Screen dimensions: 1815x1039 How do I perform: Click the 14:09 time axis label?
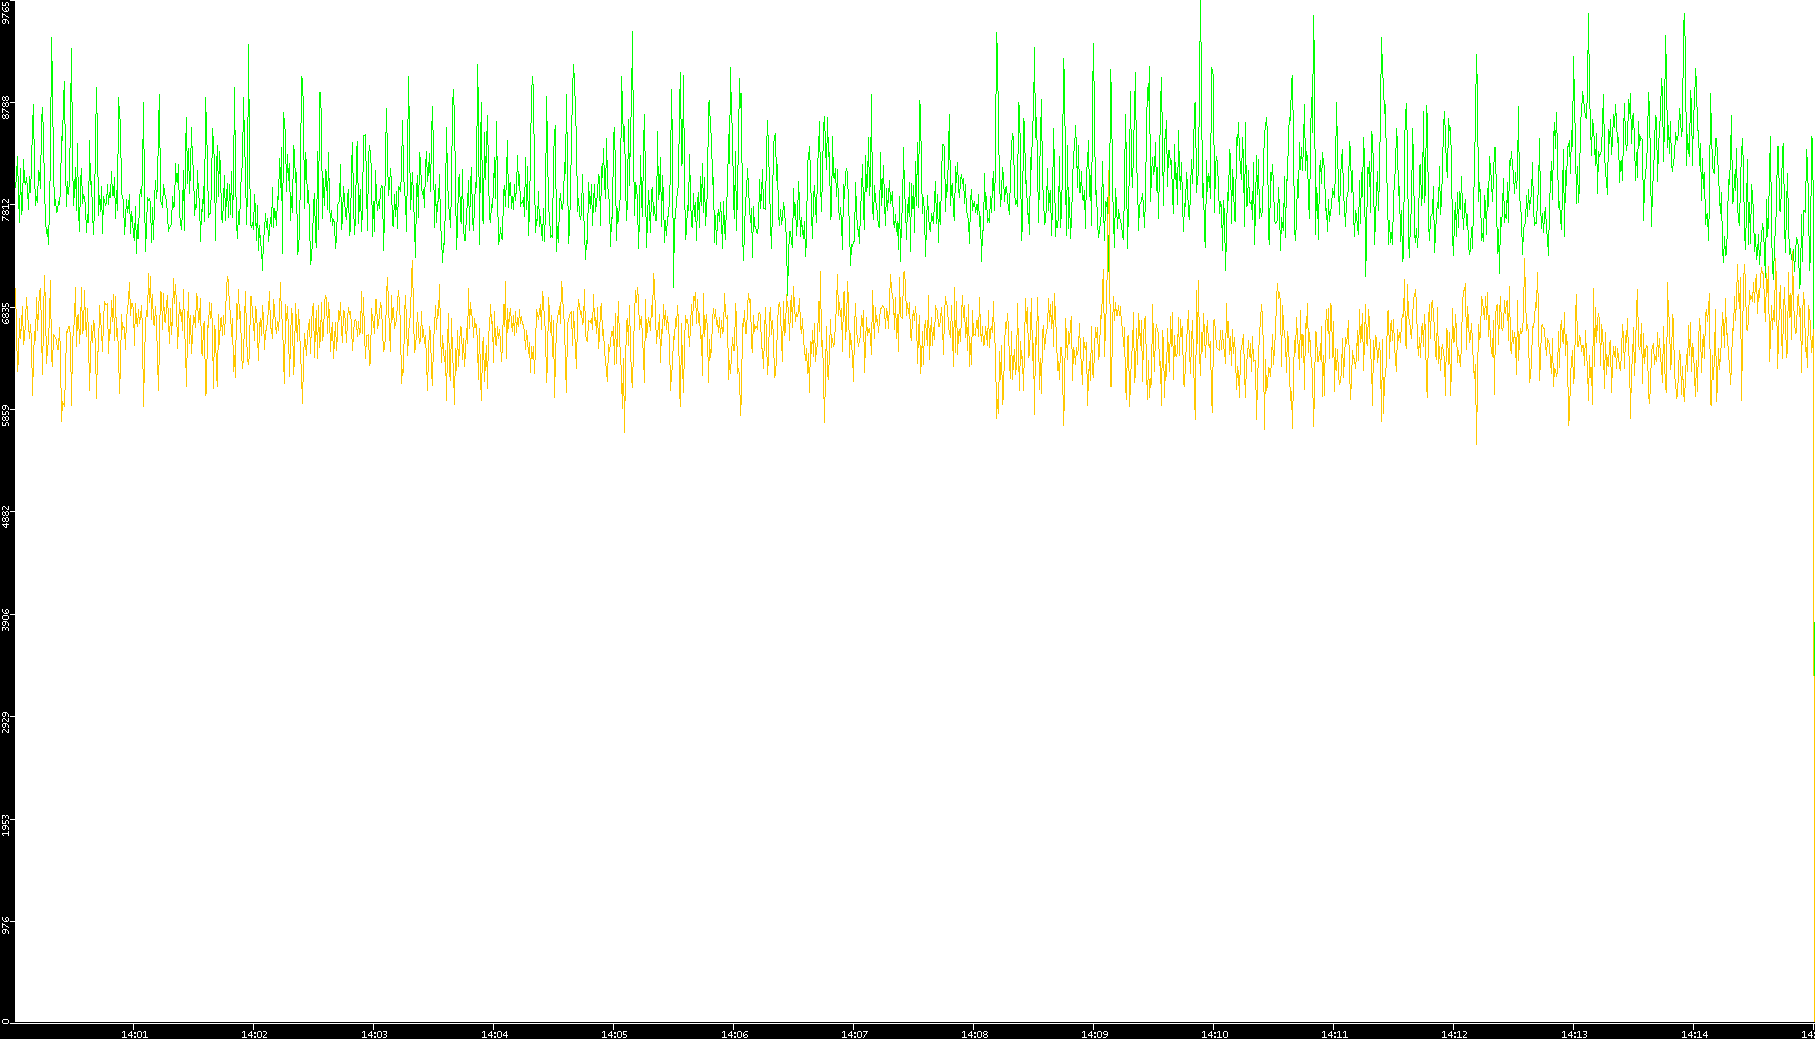coord(1094,1034)
